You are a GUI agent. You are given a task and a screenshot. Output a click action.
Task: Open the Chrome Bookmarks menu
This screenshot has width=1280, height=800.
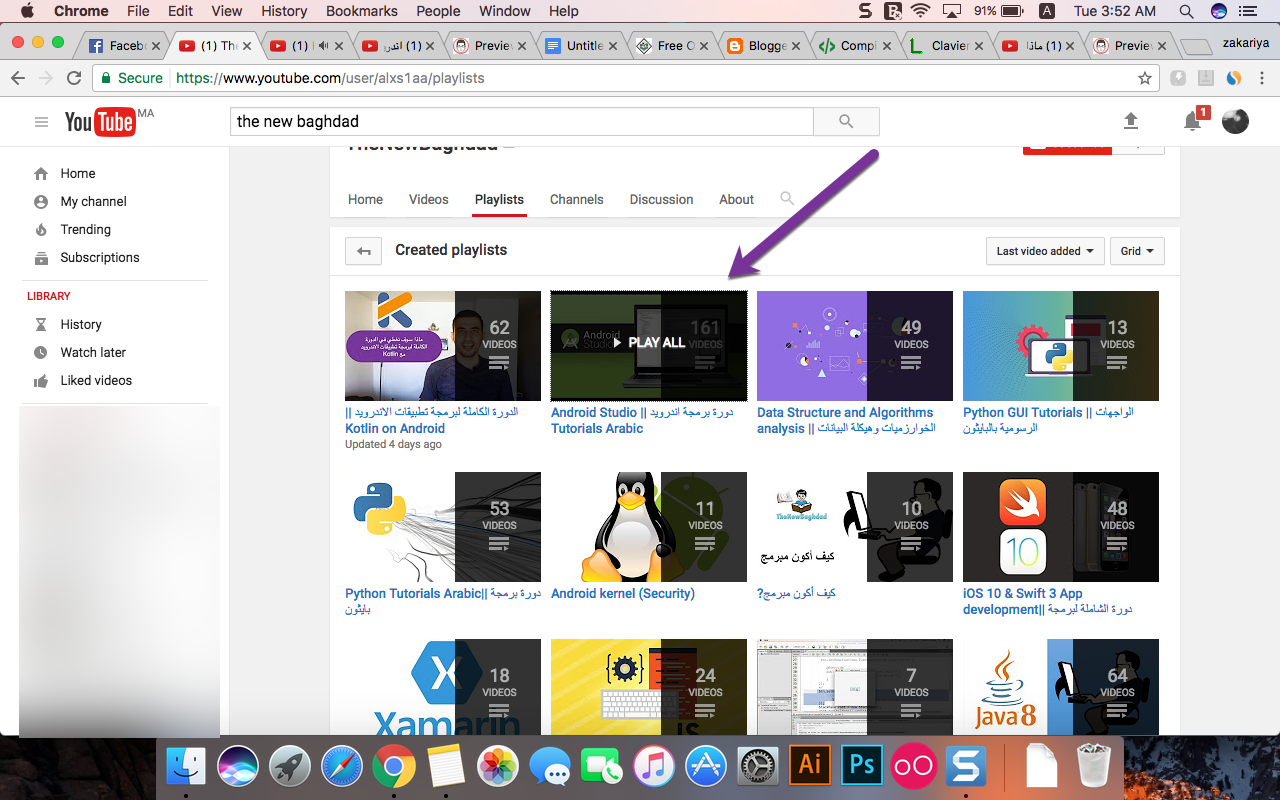pyautogui.click(x=361, y=11)
